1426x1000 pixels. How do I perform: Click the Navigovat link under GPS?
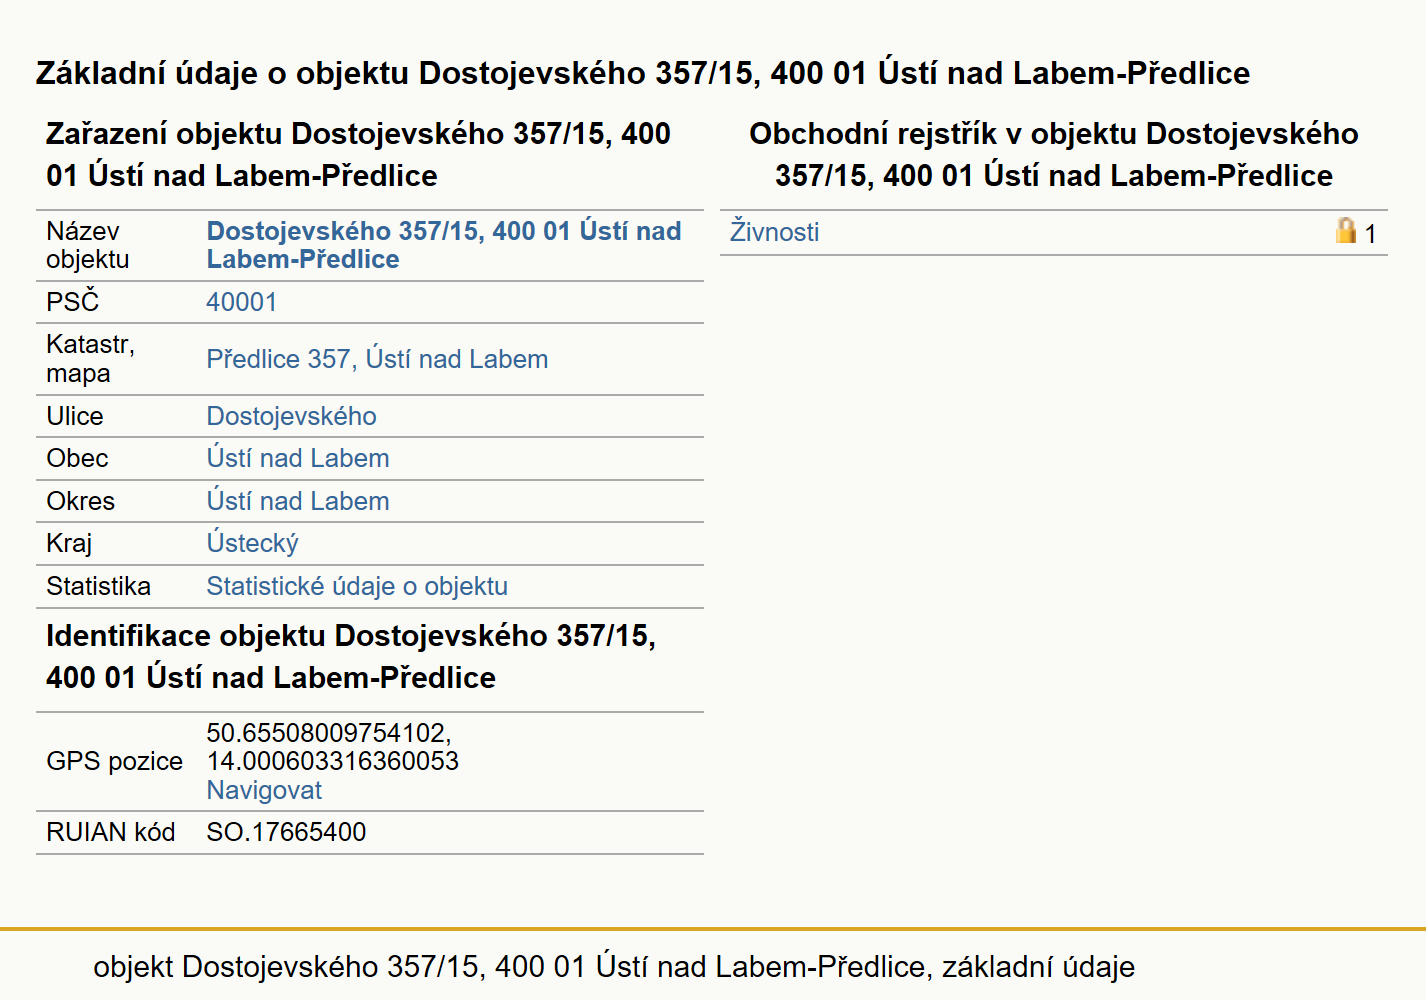tap(264, 790)
